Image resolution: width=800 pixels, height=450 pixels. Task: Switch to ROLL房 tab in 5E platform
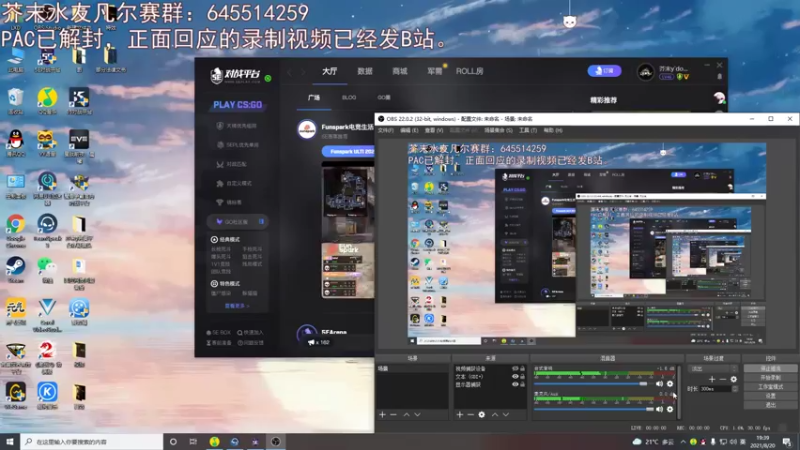pyautogui.click(x=469, y=71)
